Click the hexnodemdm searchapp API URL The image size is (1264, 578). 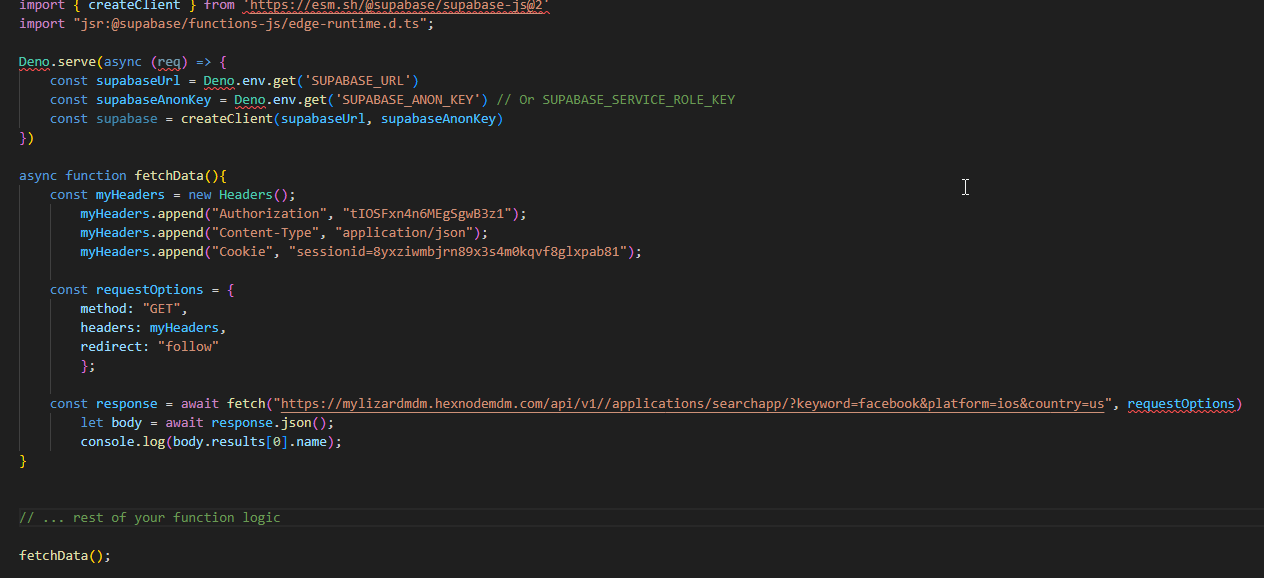(x=693, y=404)
